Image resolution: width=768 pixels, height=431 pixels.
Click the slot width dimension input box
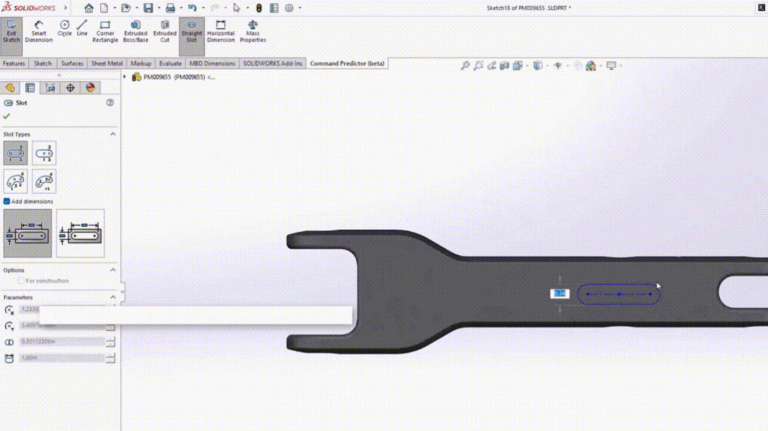tap(60, 341)
